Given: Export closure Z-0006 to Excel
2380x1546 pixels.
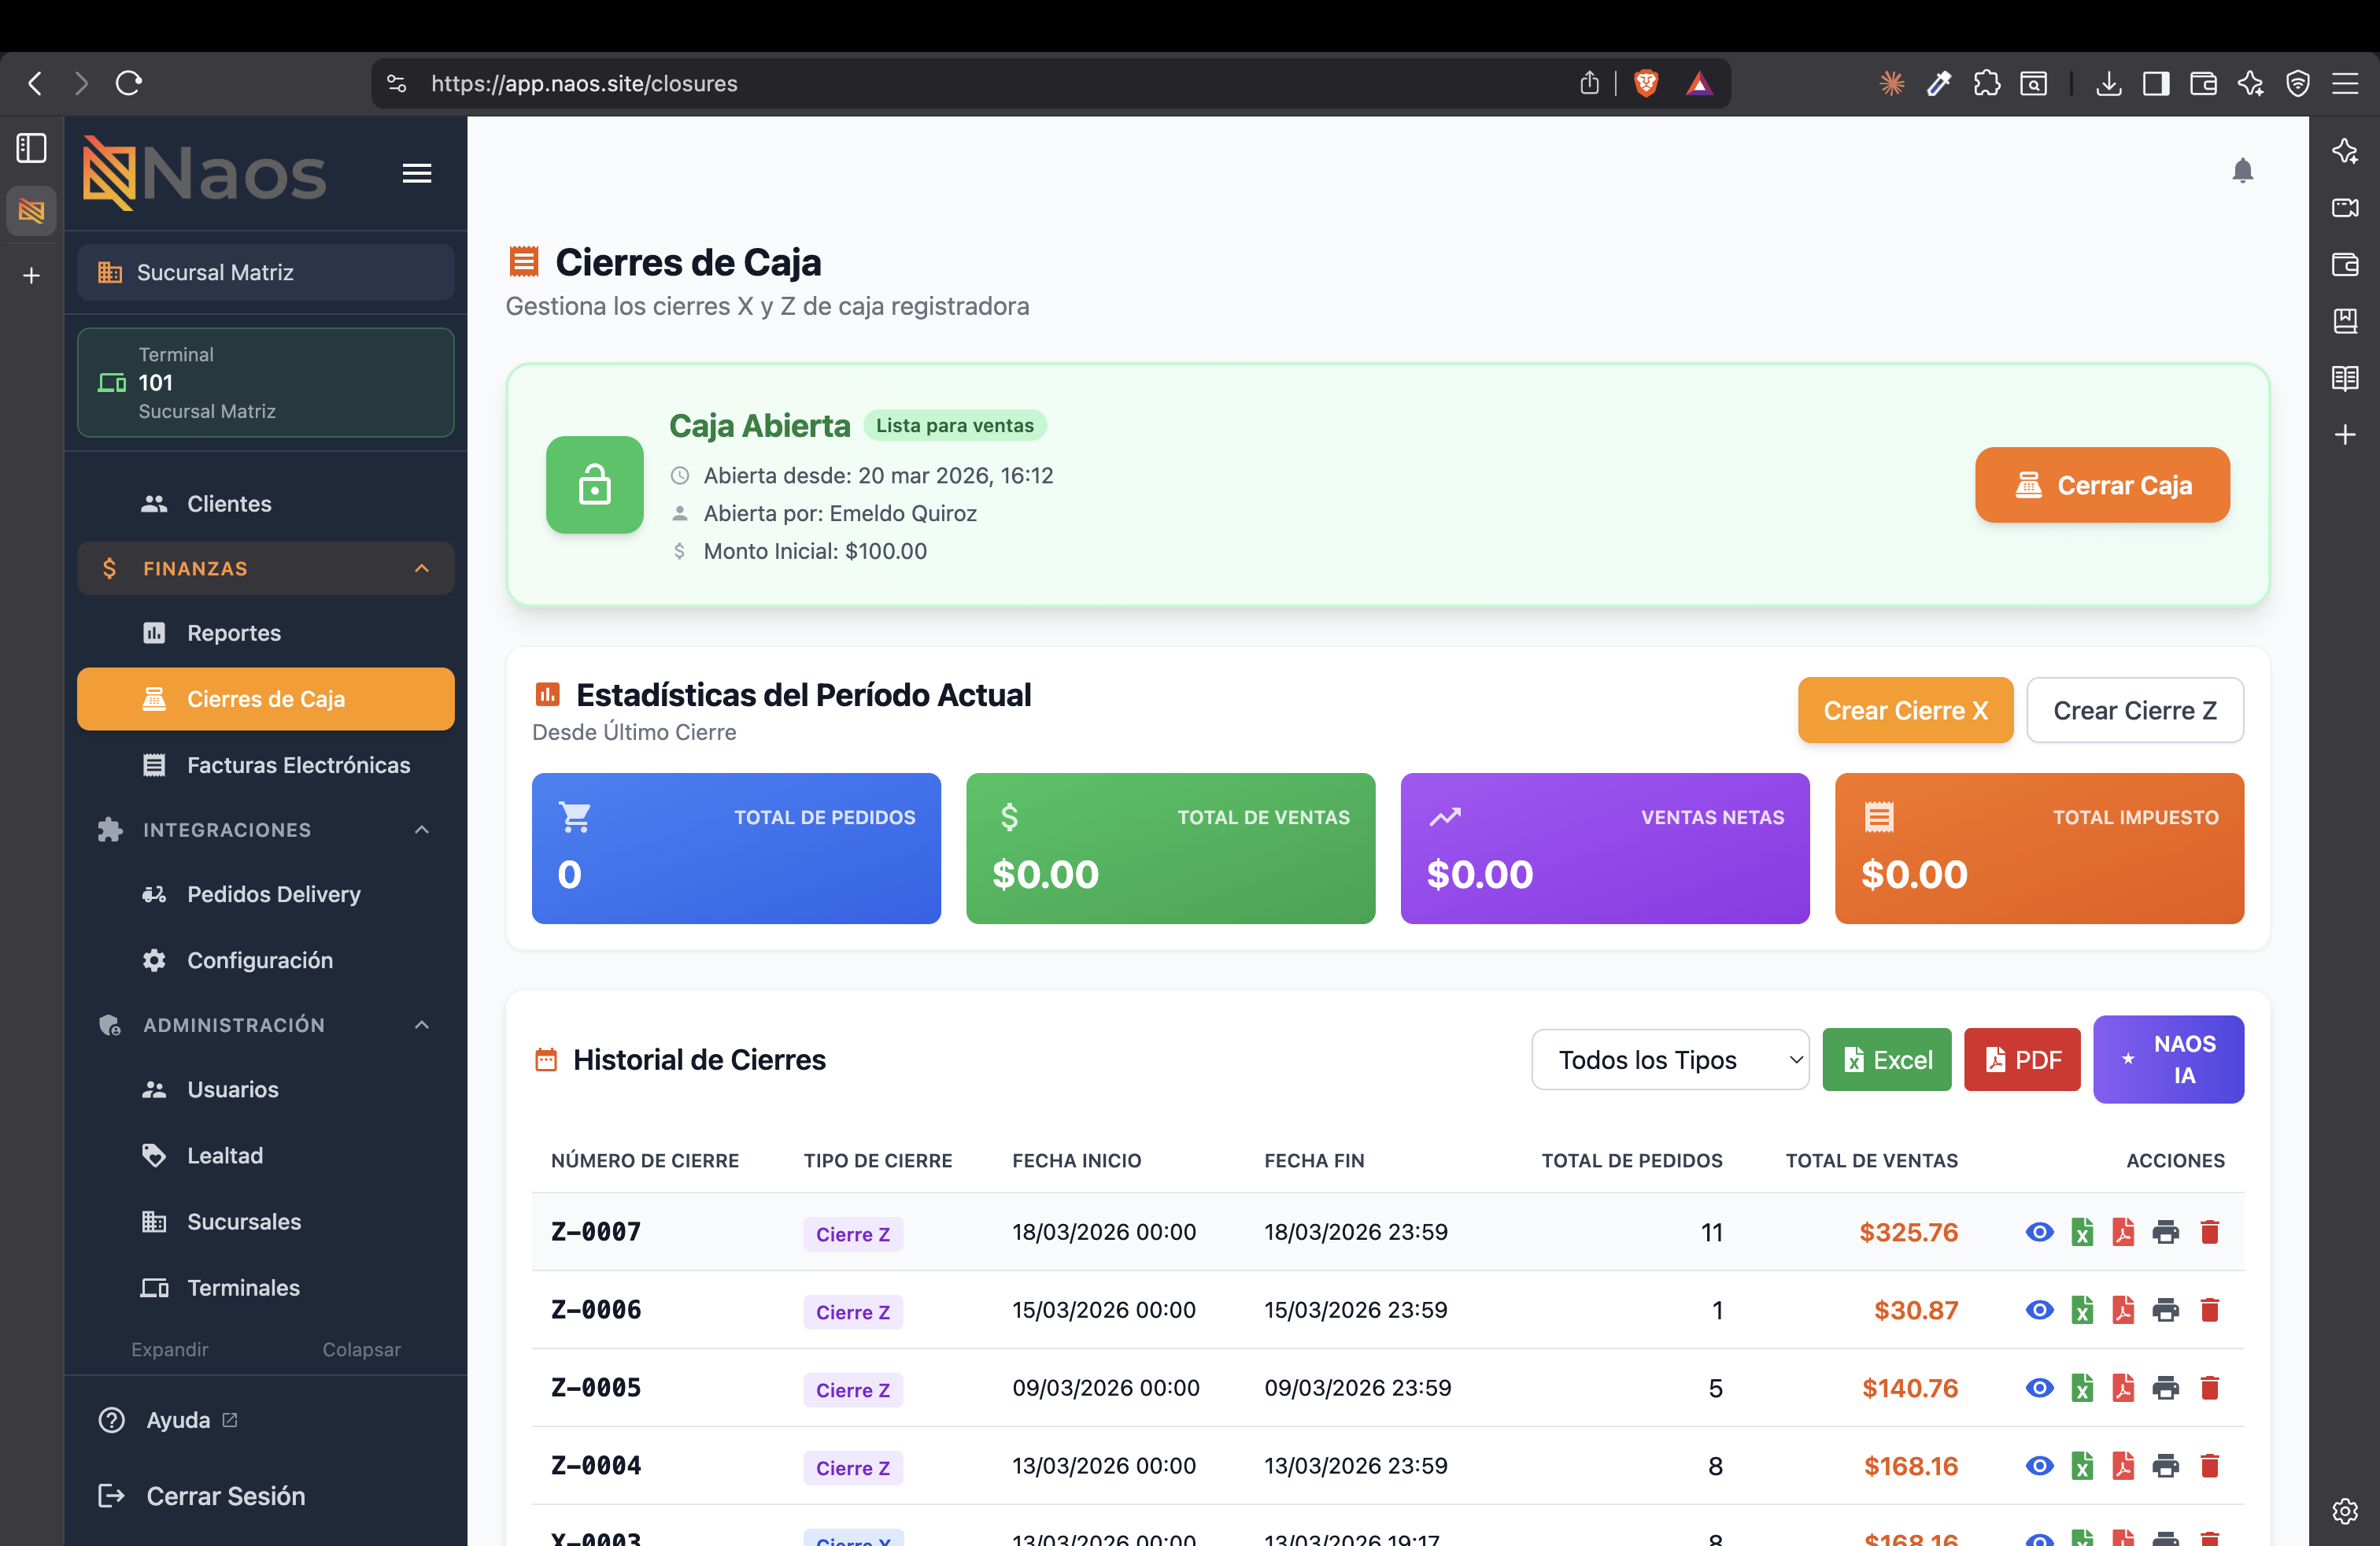Looking at the screenshot, I should [x=2082, y=1309].
